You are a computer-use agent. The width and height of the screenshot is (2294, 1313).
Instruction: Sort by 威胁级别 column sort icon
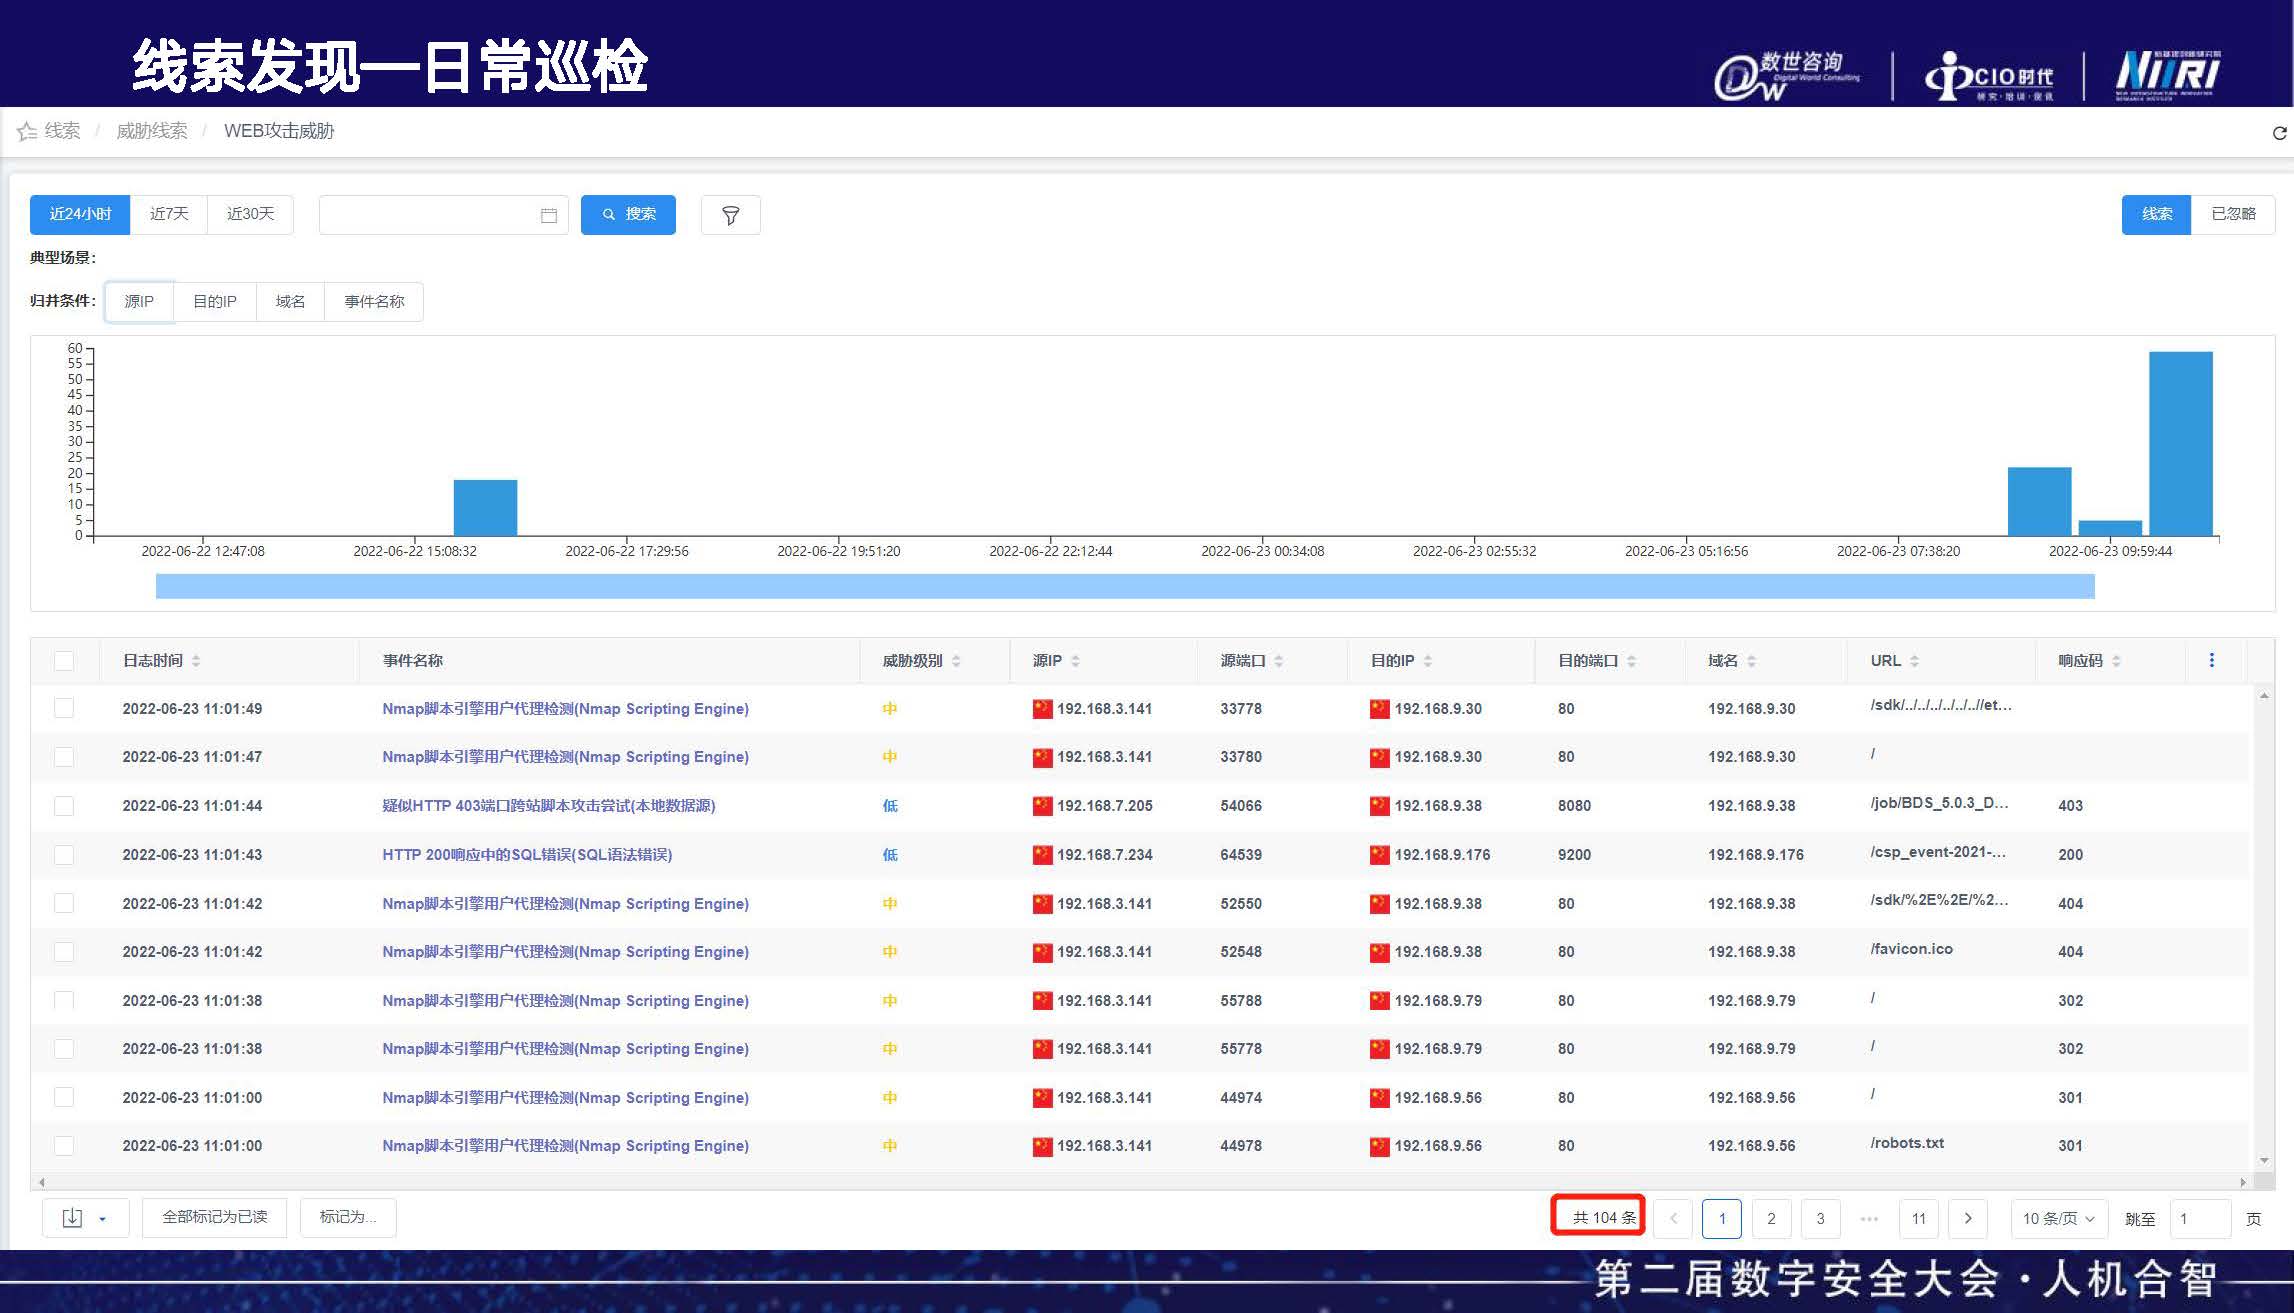click(x=956, y=661)
